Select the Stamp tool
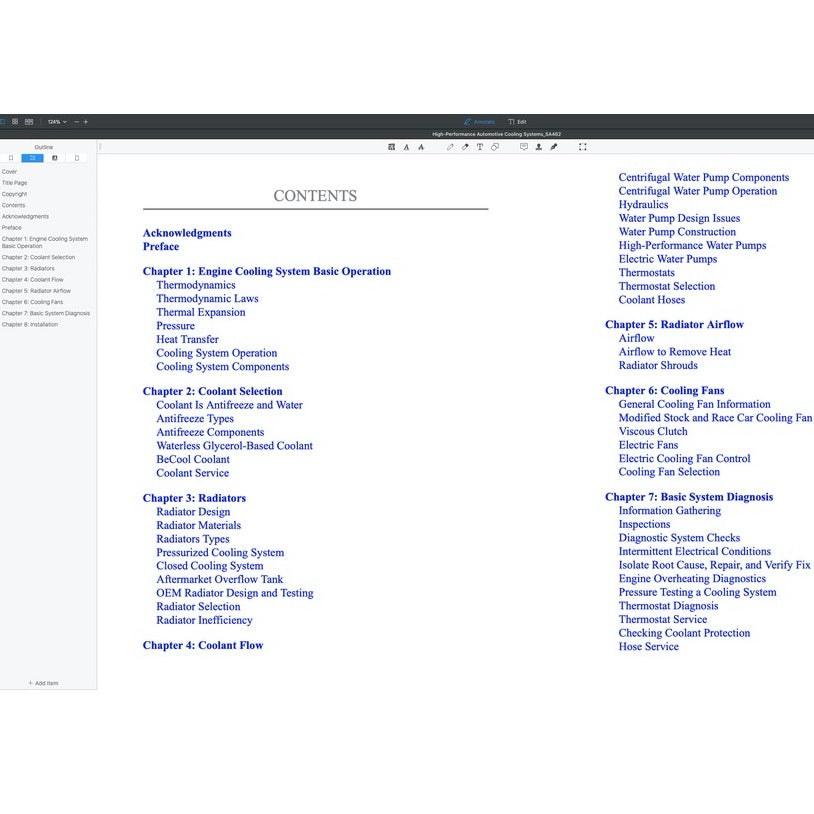 [x=538, y=147]
